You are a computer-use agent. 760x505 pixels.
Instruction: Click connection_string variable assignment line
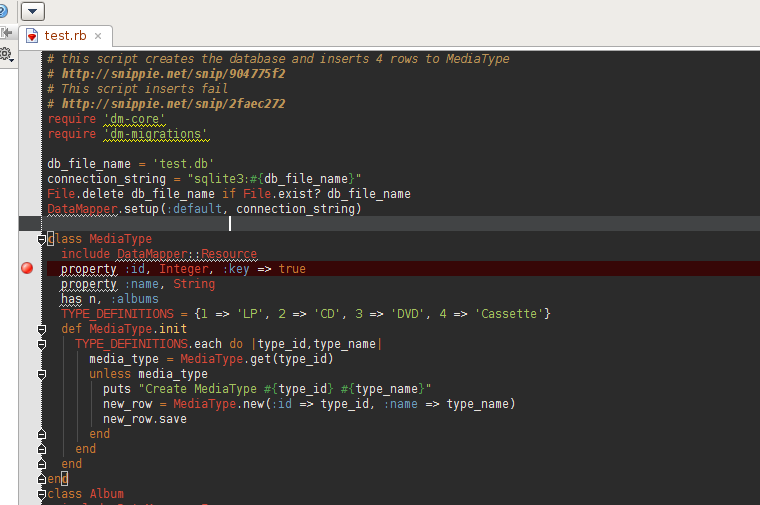coord(204,179)
